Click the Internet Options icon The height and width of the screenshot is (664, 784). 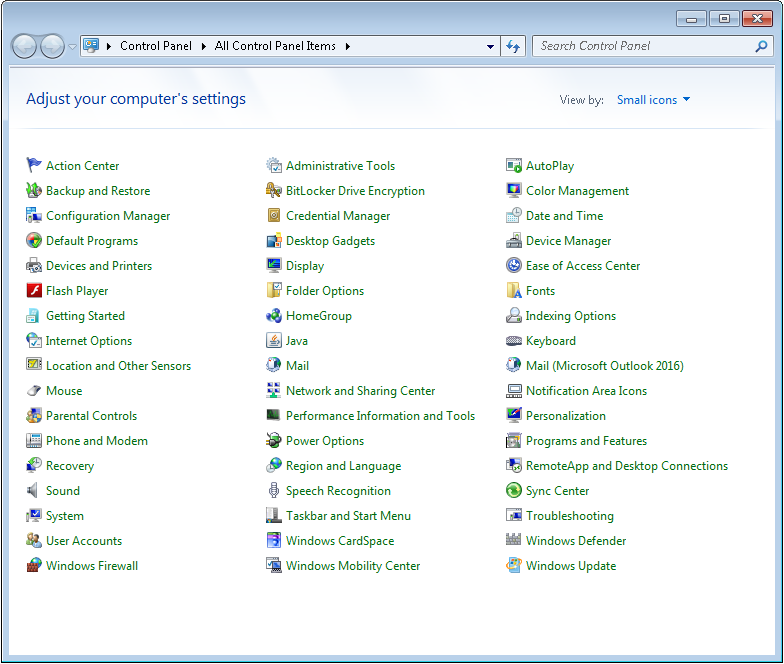[34, 340]
